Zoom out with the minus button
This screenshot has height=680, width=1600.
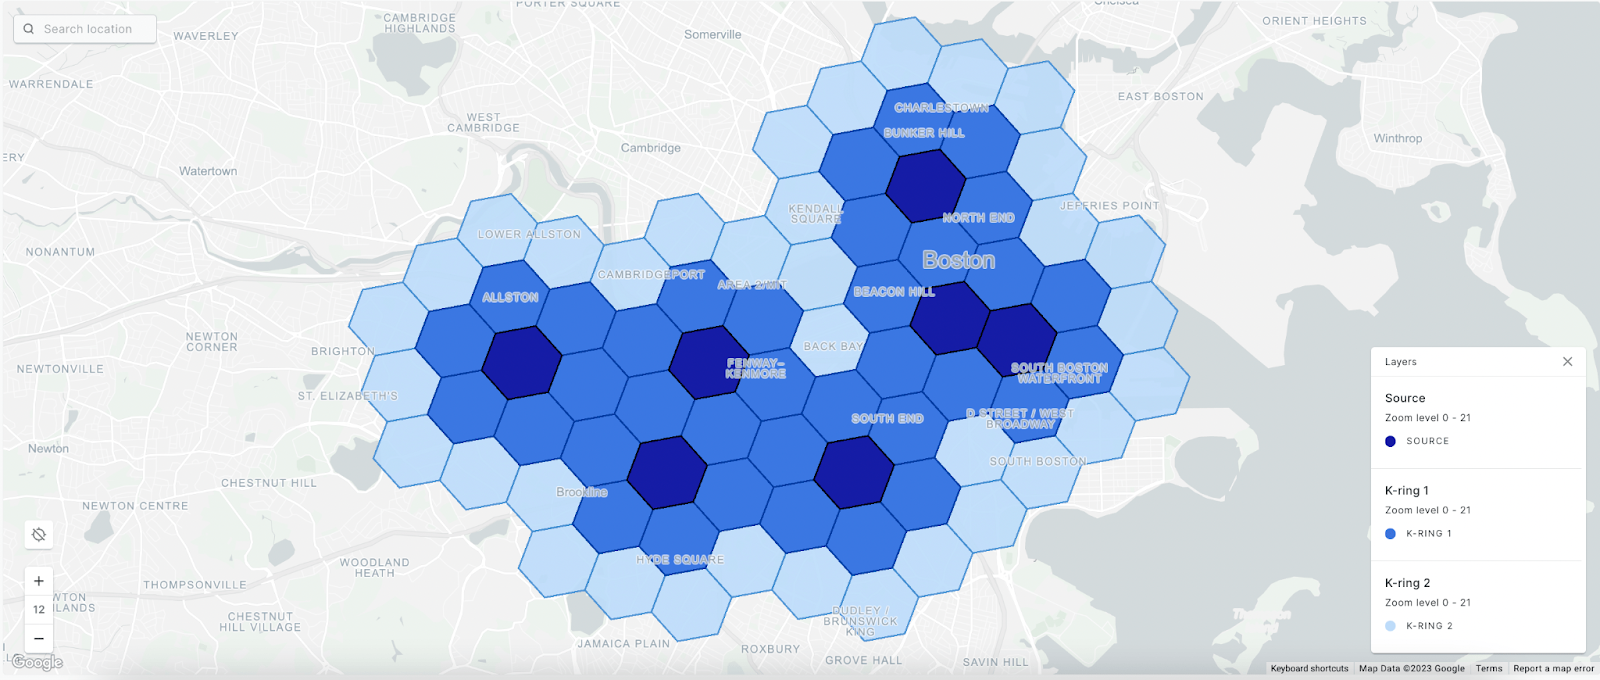coord(39,638)
